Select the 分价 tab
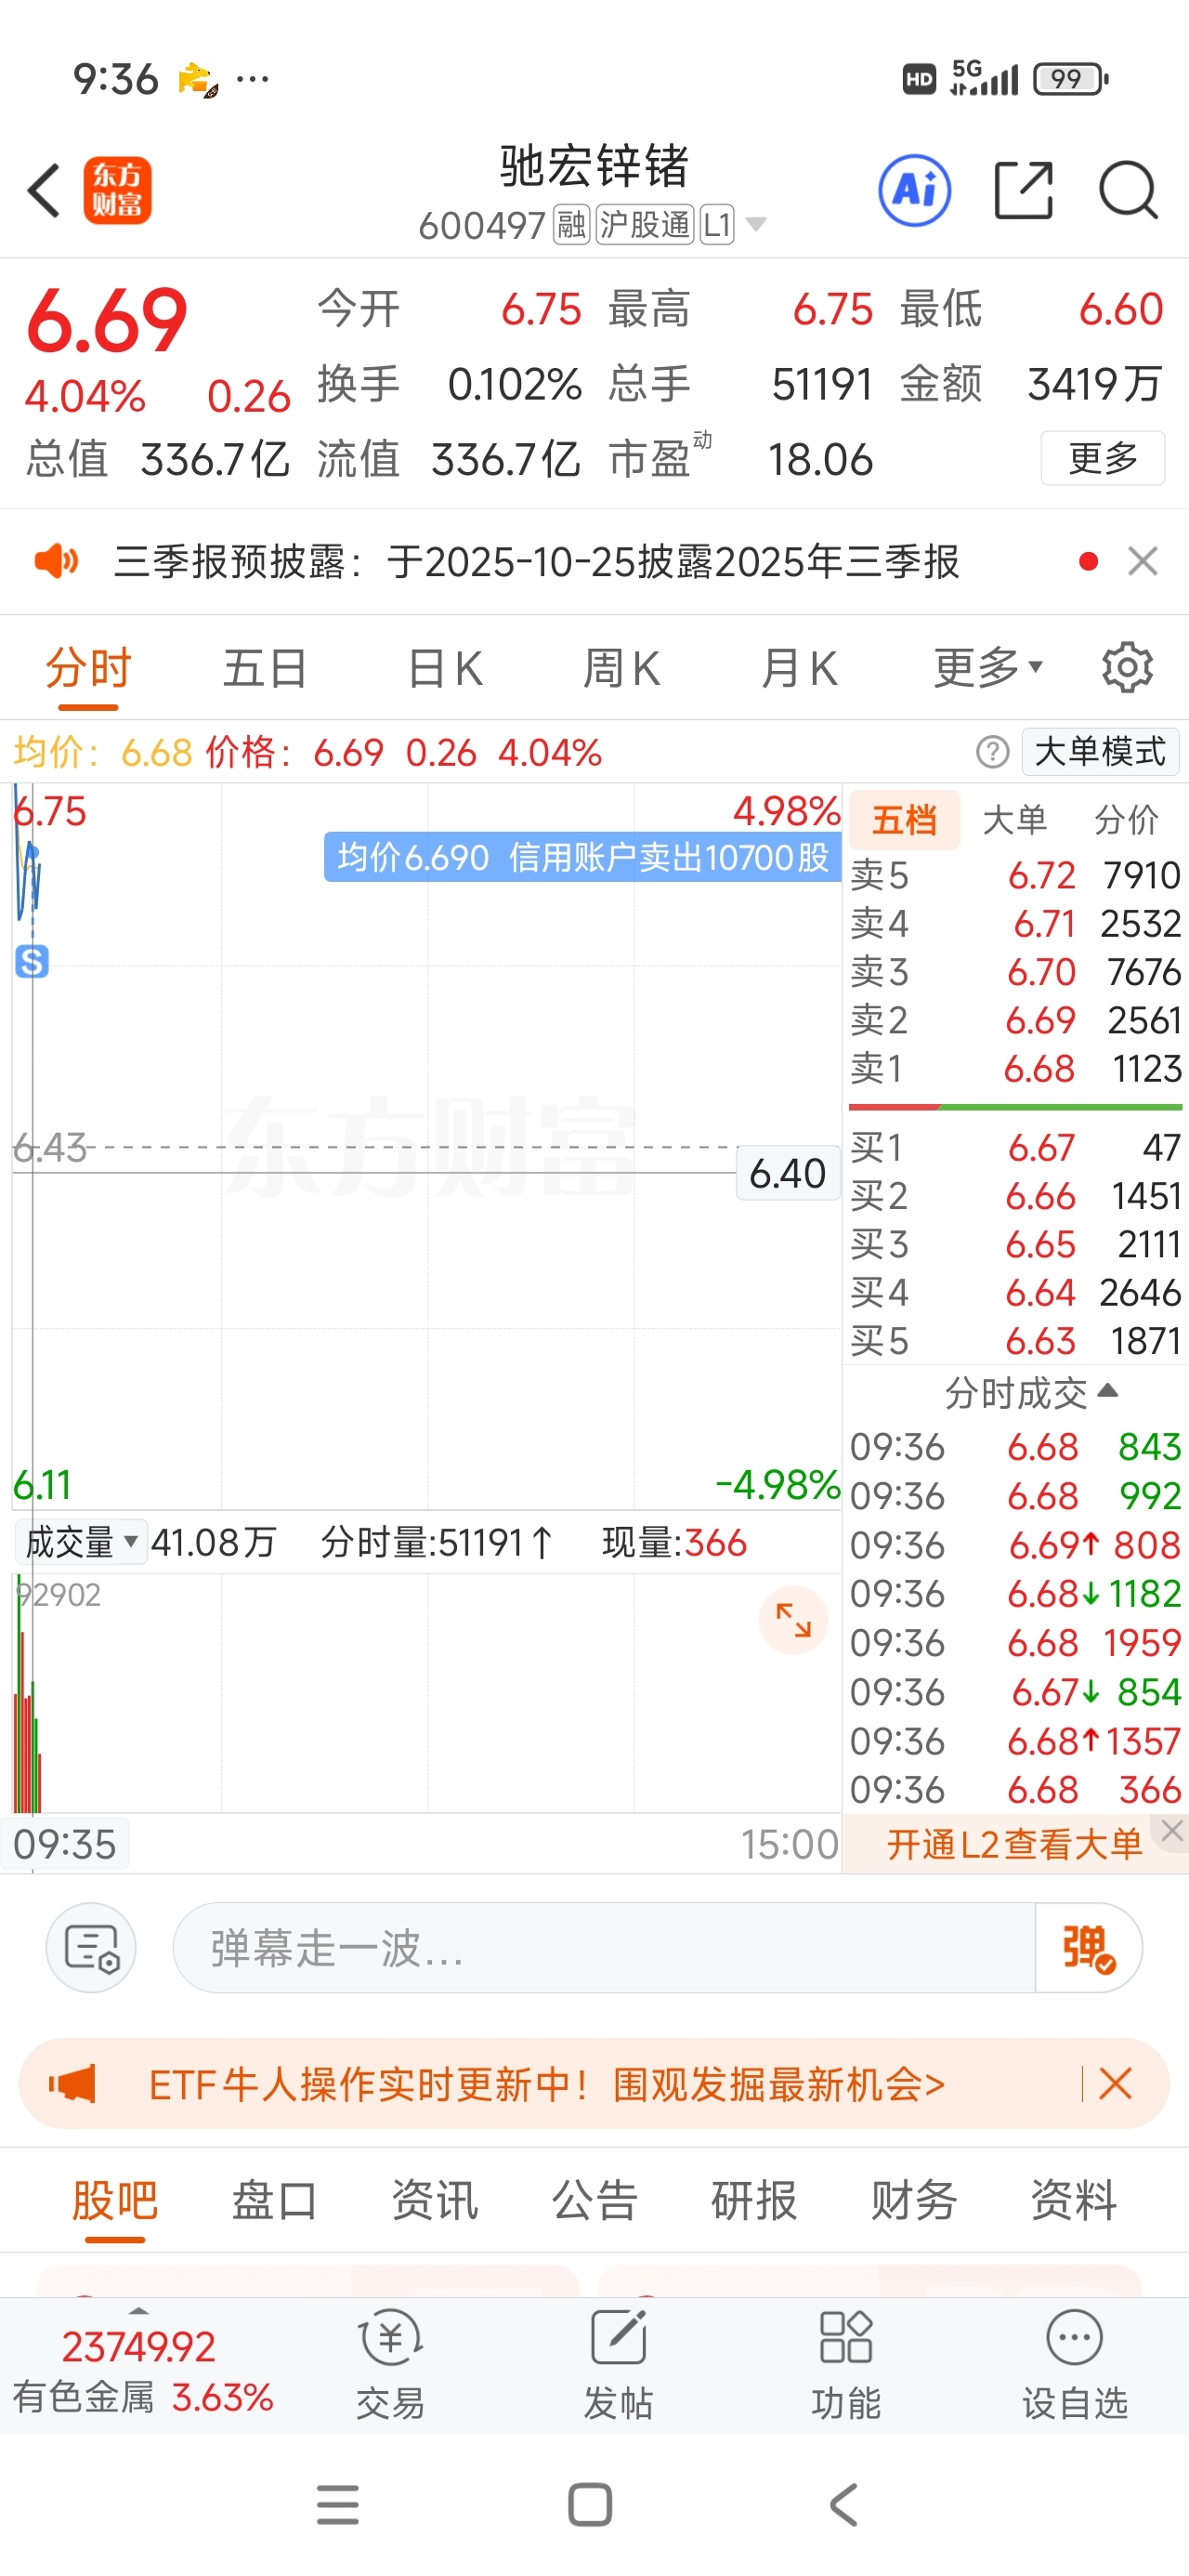Screen dimensions: 1189x2576 1126,820
